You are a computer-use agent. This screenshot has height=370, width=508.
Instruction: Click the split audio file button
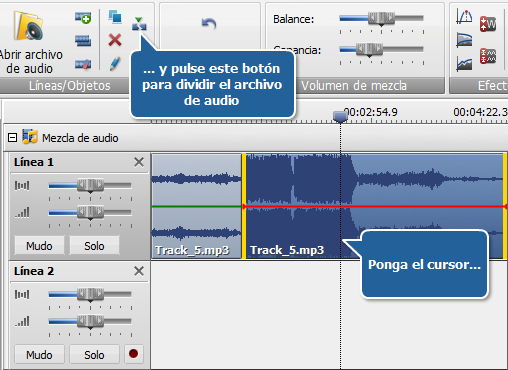139,24
